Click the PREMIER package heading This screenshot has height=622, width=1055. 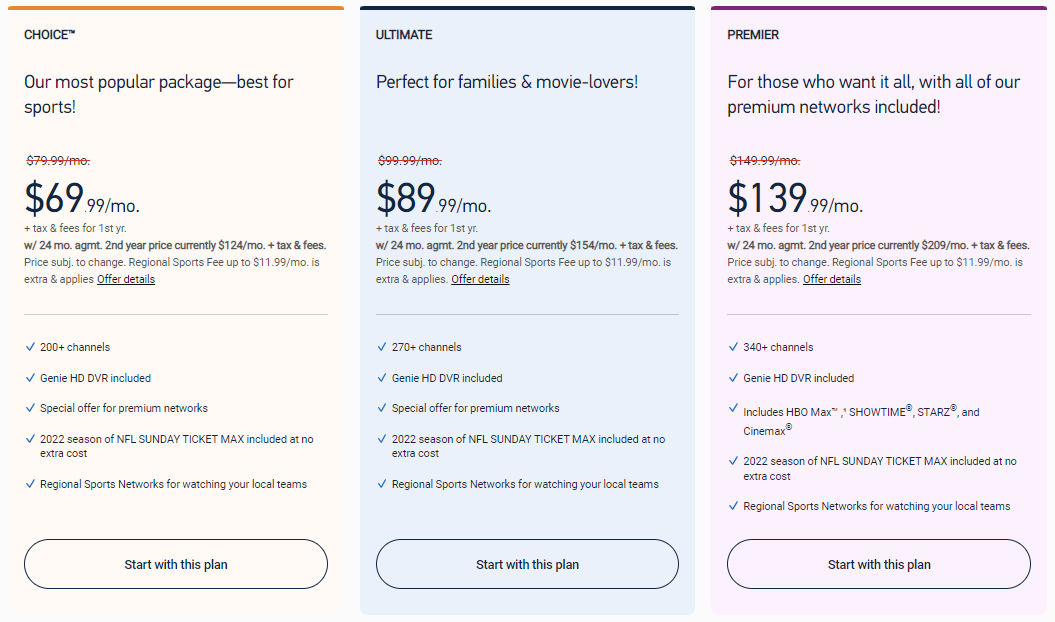[753, 35]
